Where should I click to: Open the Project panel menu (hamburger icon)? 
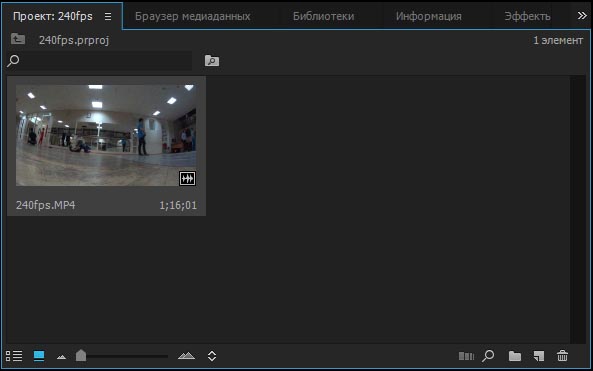coord(108,17)
